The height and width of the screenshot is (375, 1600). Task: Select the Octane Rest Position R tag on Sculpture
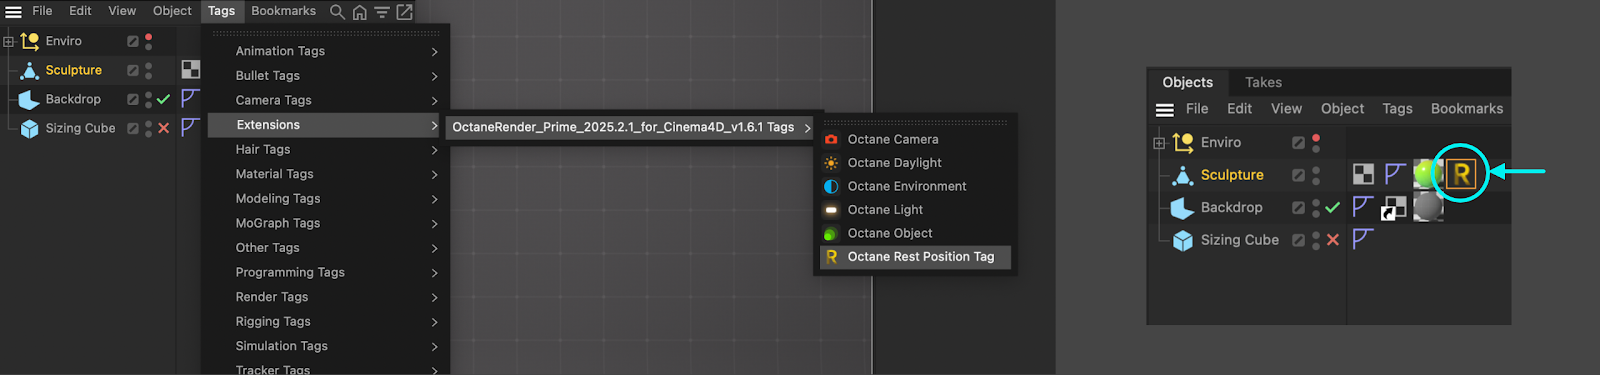click(1461, 174)
